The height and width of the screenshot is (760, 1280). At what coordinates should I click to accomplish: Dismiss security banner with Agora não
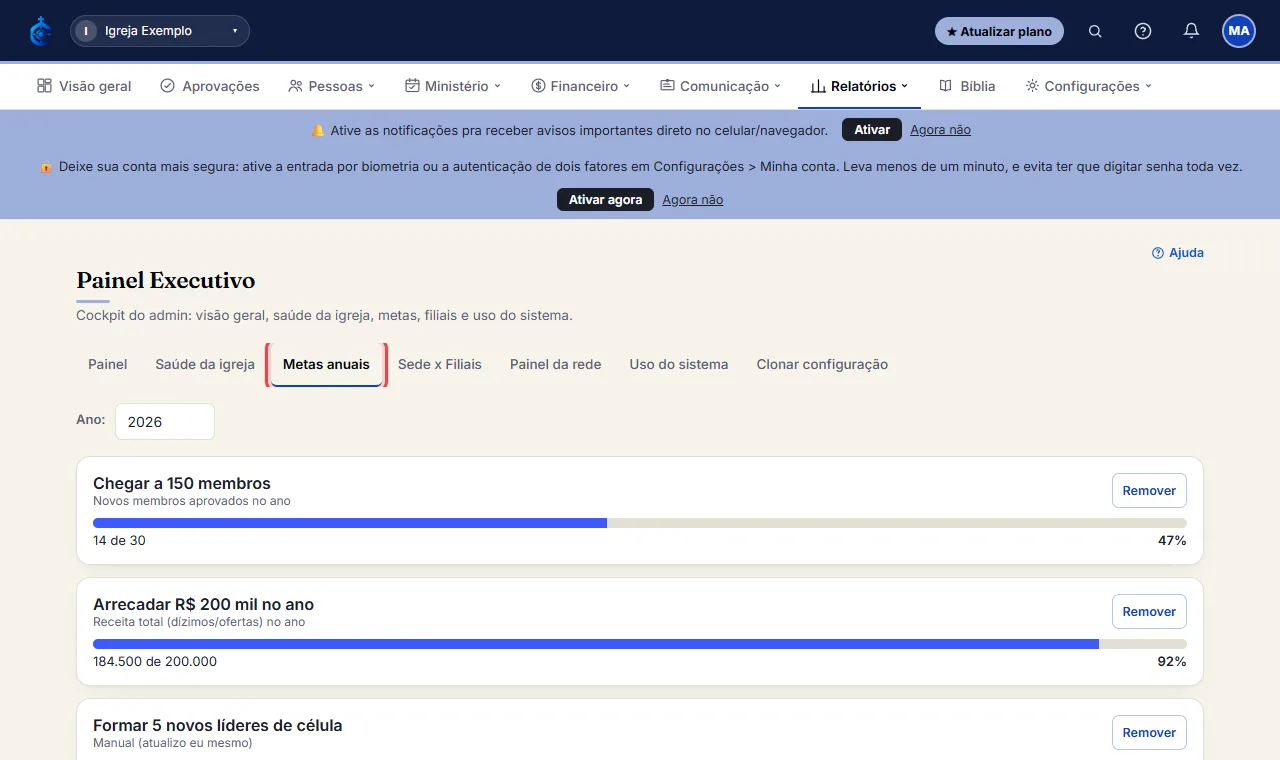pos(692,200)
